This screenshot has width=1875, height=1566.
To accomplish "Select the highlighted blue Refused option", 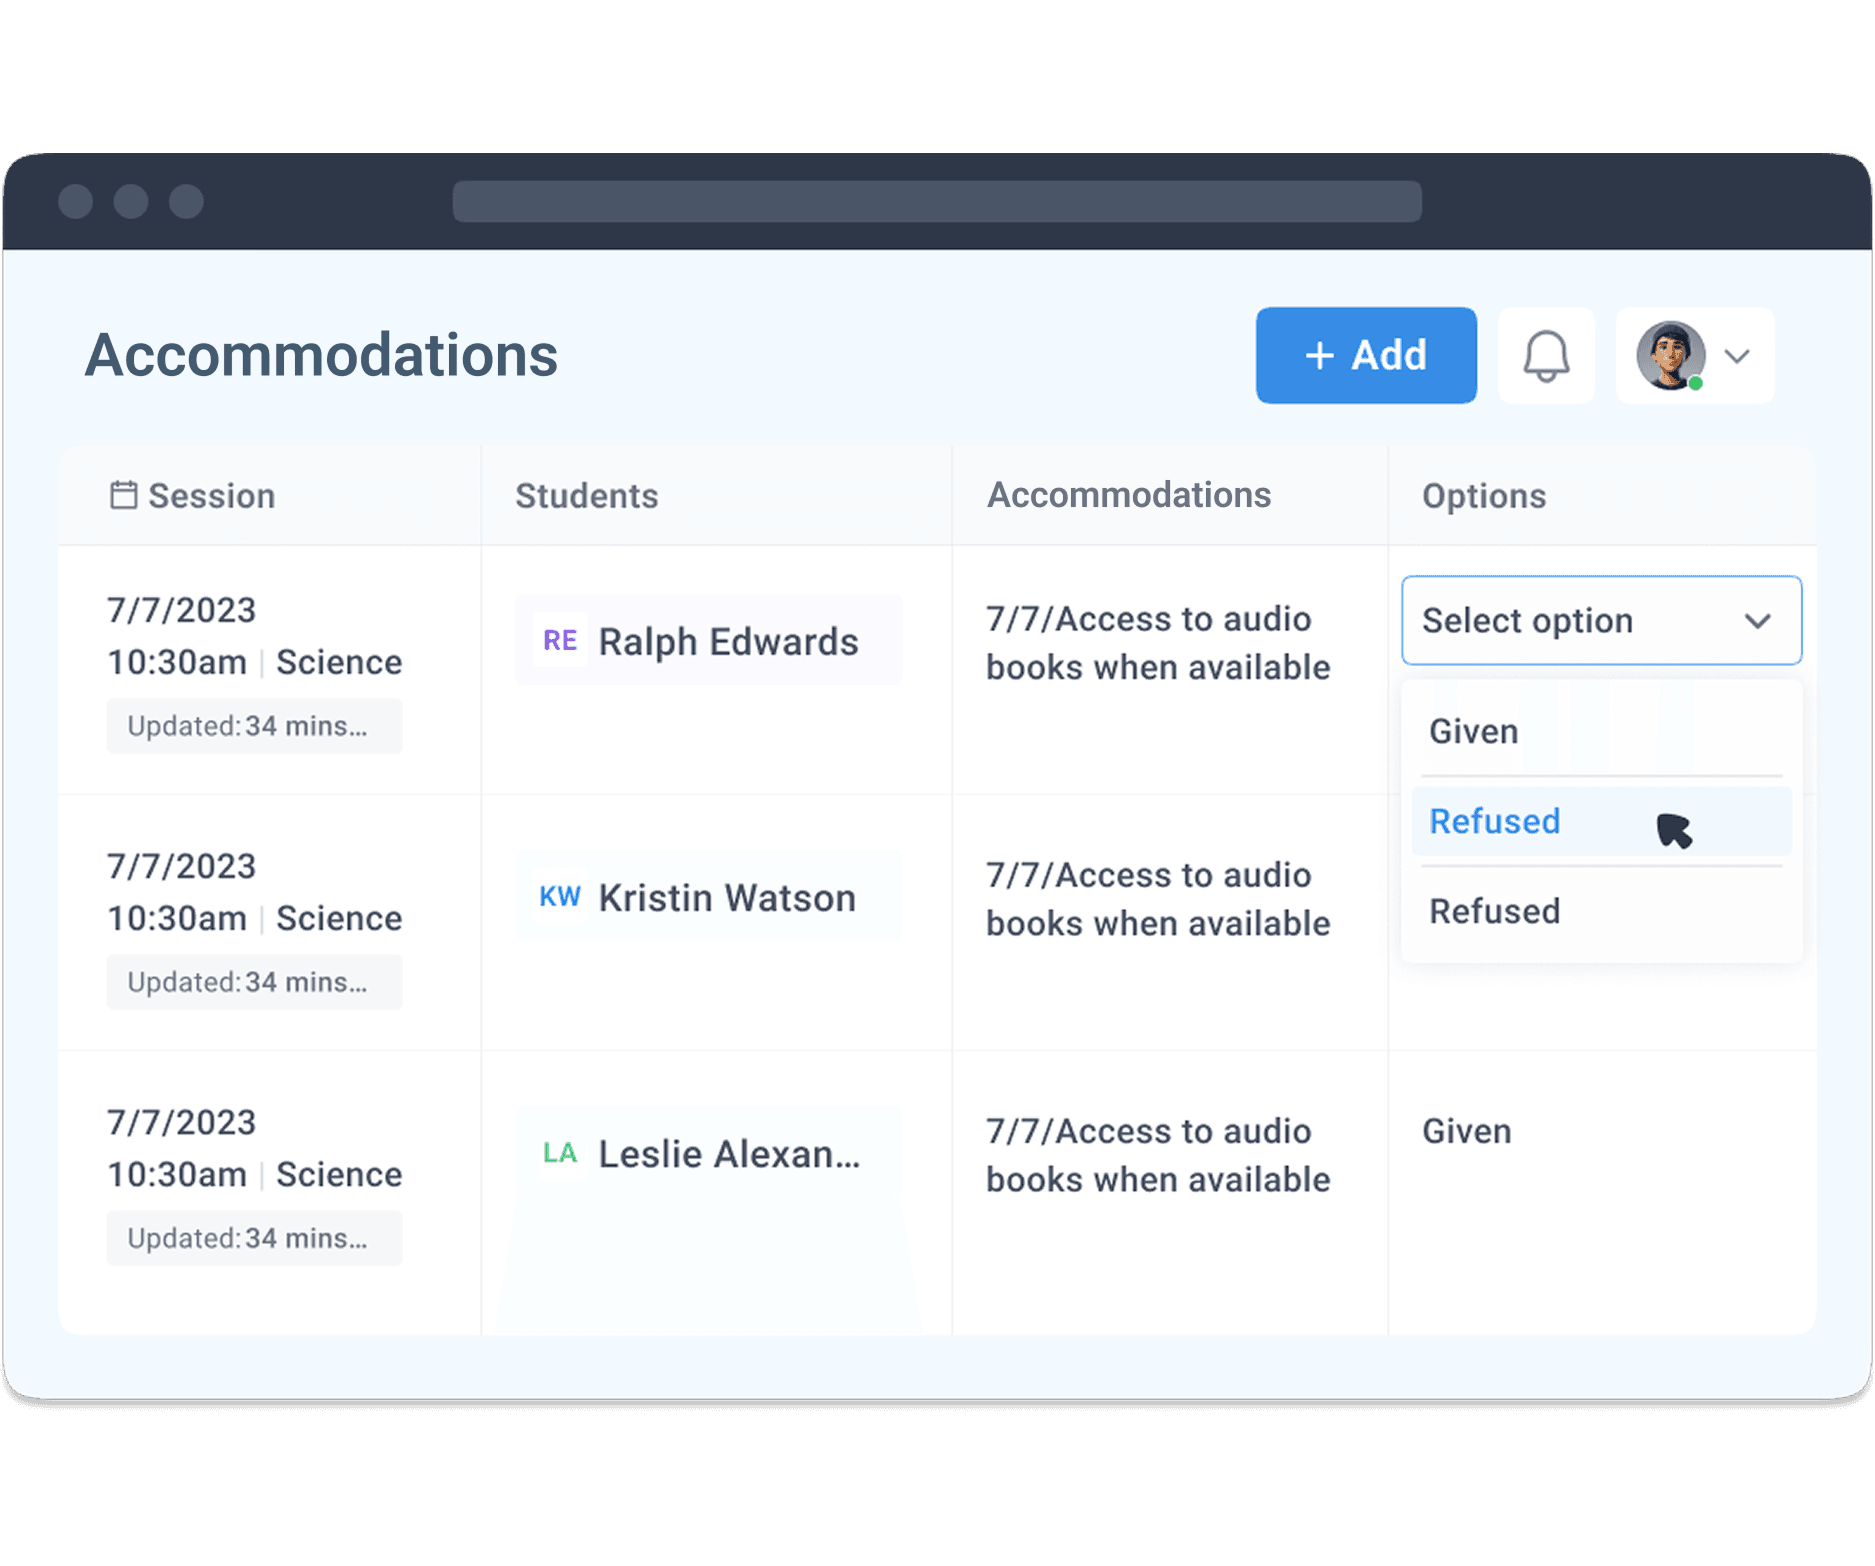I will tap(1495, 821).
